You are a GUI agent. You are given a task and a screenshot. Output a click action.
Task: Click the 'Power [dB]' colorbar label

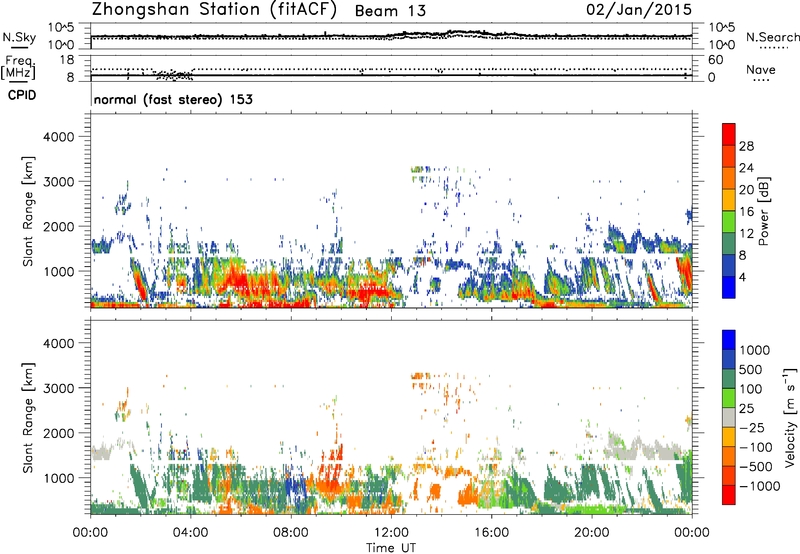pos(764,211)
